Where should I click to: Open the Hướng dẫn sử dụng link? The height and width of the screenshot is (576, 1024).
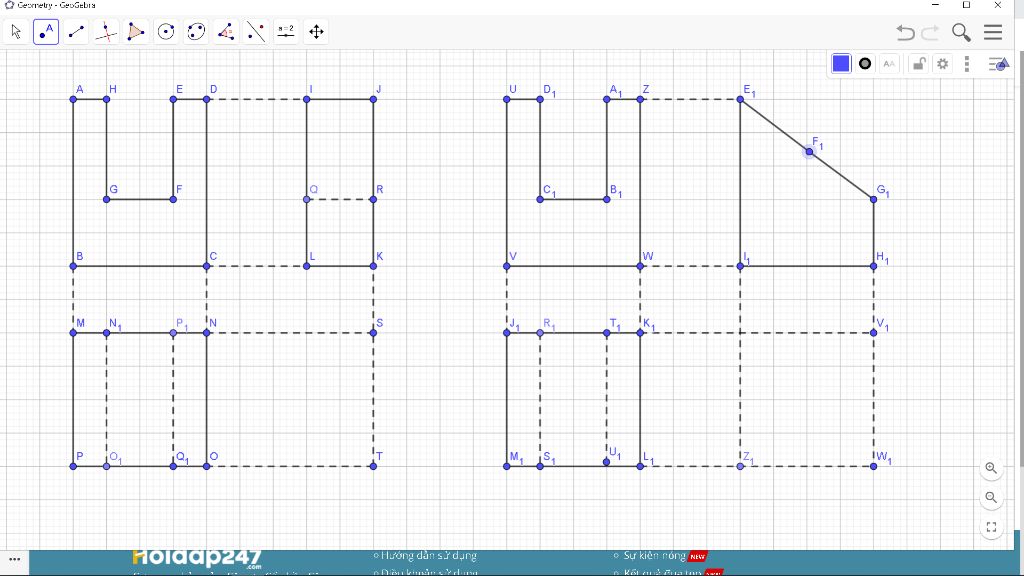(428, 556)
